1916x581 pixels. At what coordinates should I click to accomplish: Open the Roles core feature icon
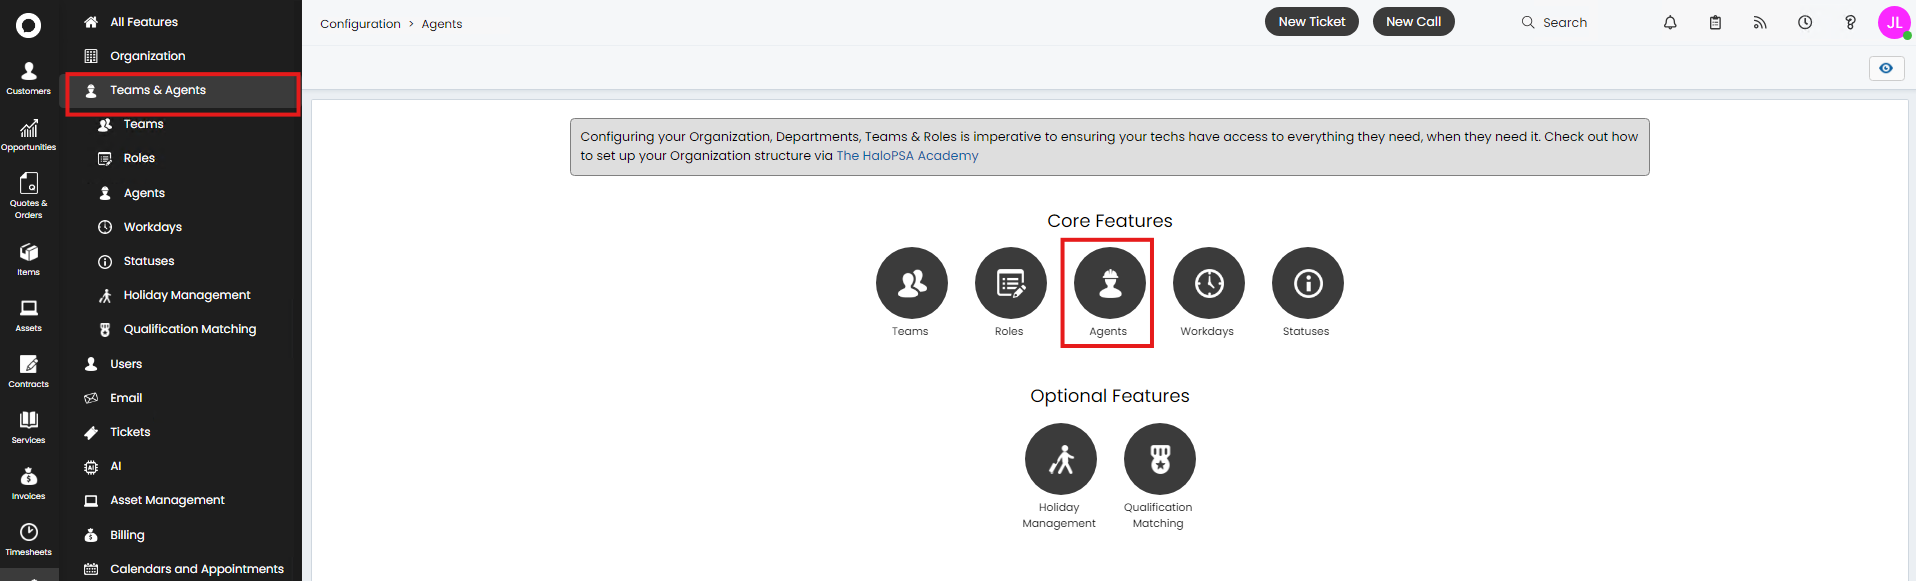point(1010,284)
